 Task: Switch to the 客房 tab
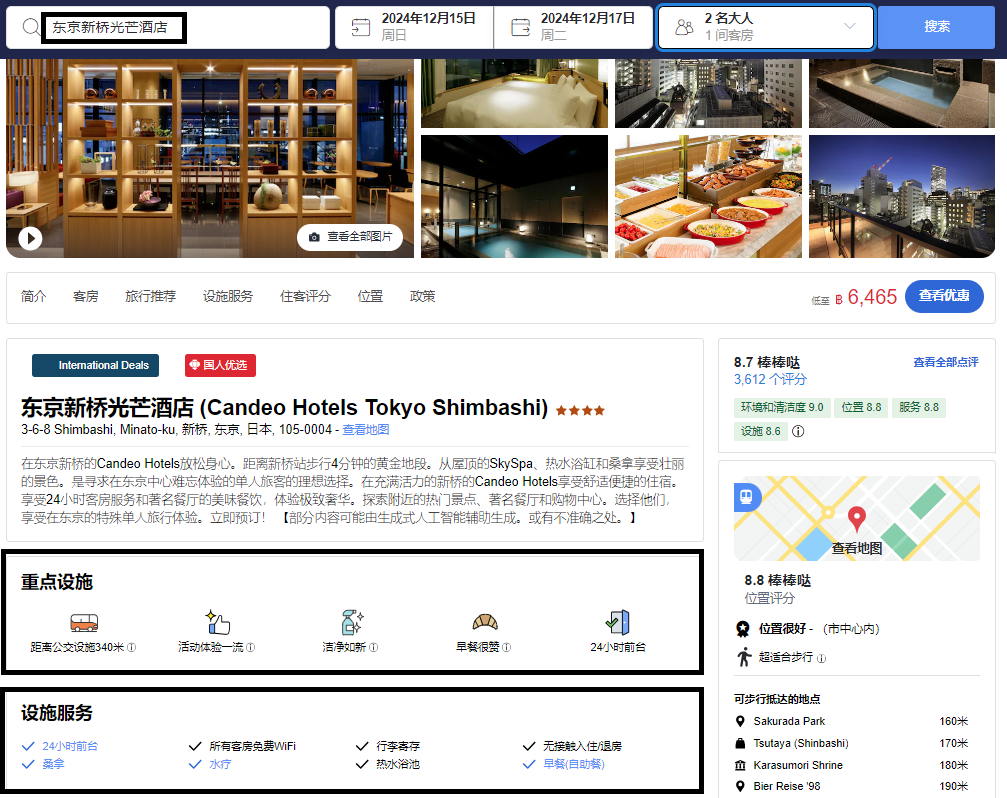point(85,296)
